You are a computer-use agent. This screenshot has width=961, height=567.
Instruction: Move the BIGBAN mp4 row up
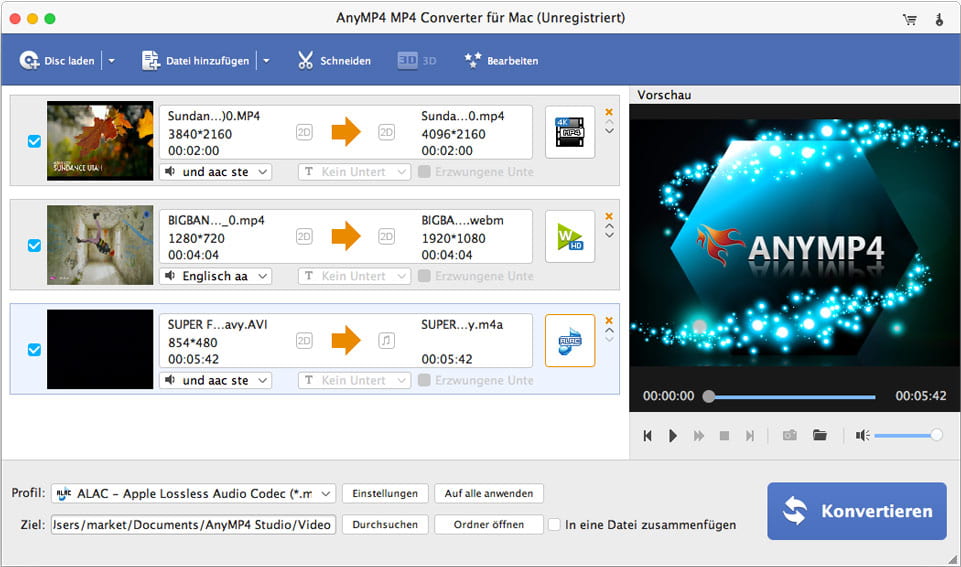[x=609, y=226]
